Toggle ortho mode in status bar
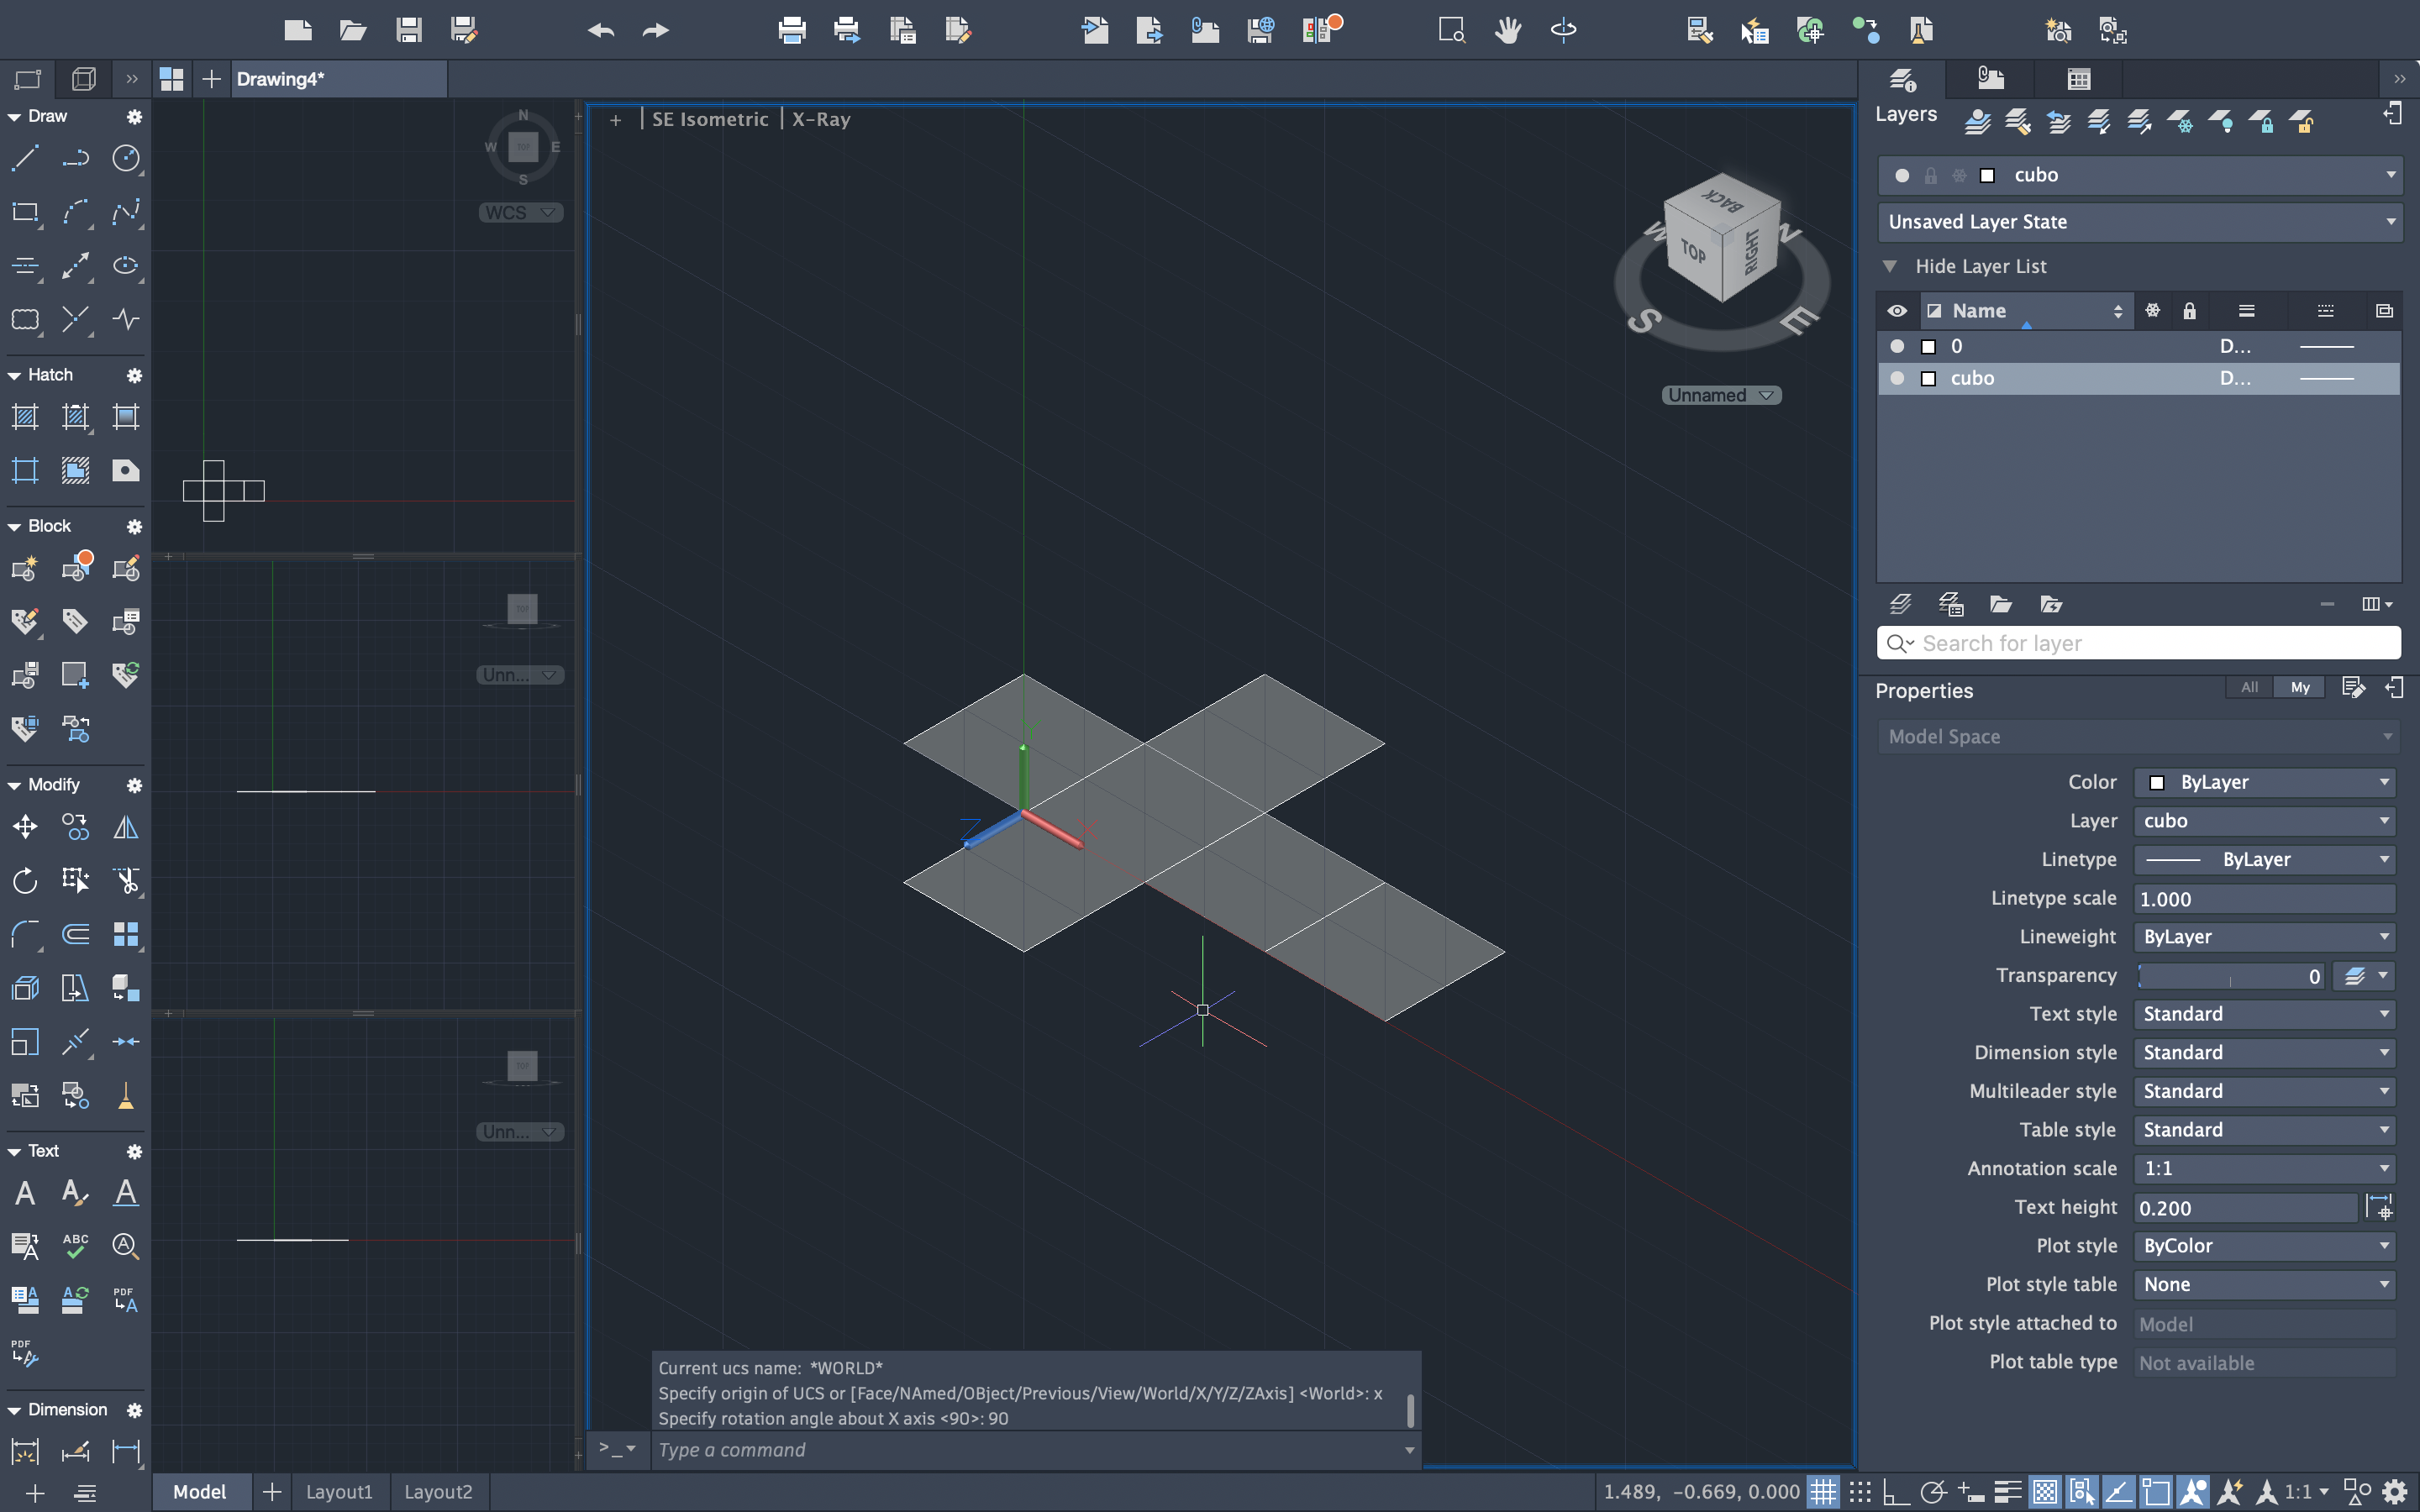The image size is (2420, 1512). (1896, 1492)
